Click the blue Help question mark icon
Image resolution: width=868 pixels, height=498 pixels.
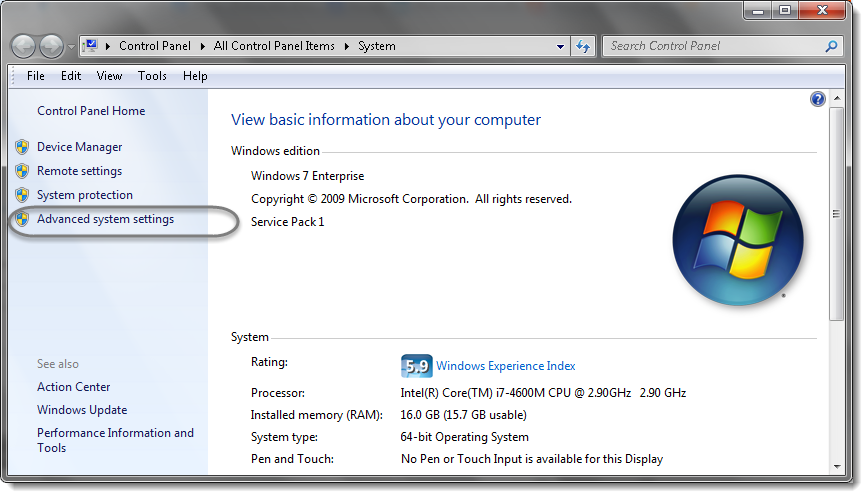click(818, 99)
